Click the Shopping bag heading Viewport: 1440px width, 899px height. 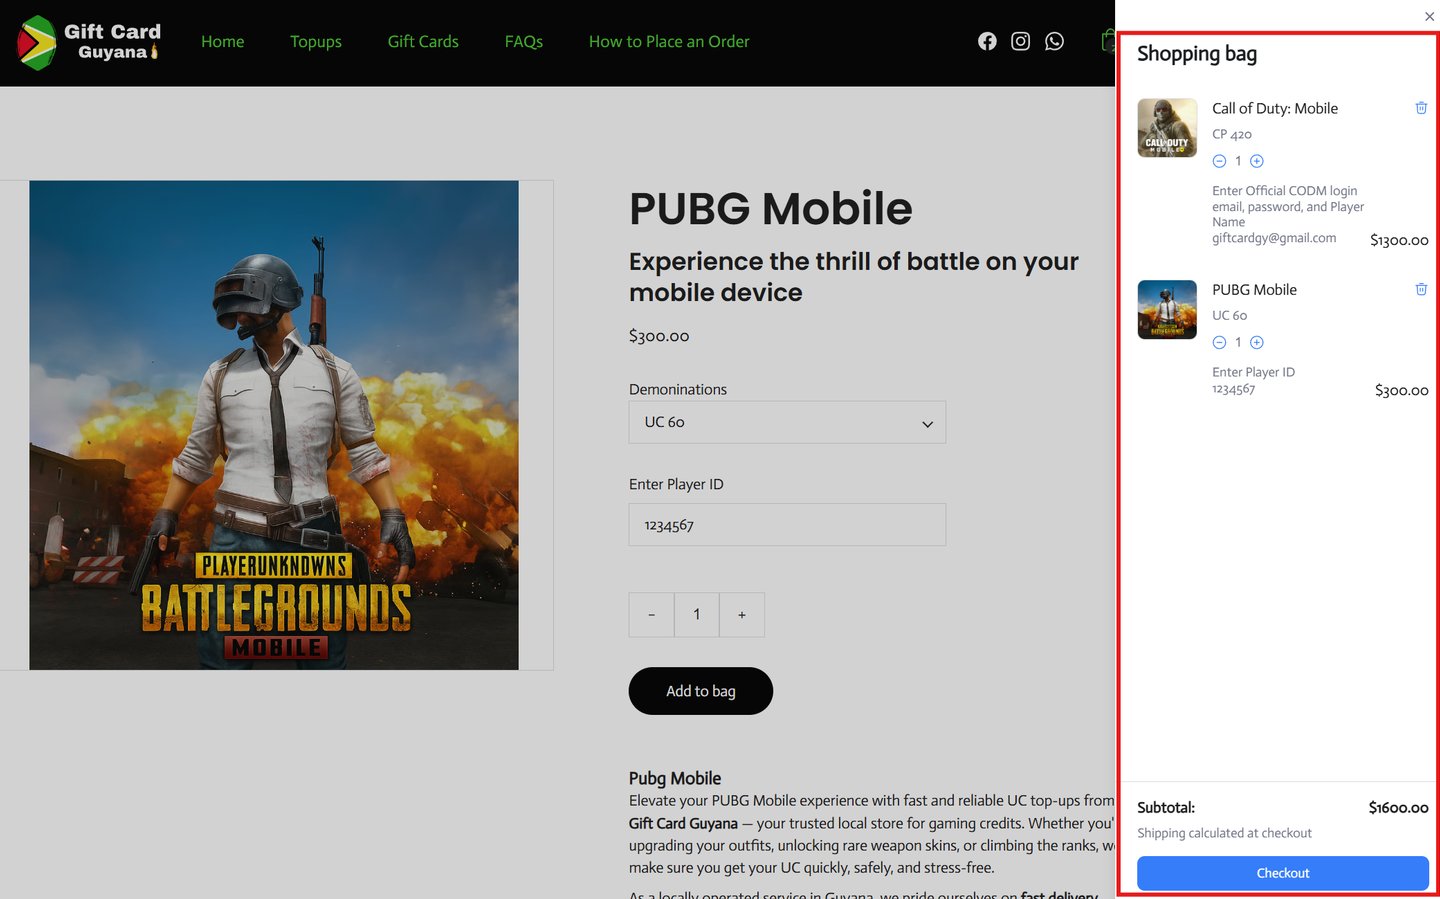pos(1197,54)
